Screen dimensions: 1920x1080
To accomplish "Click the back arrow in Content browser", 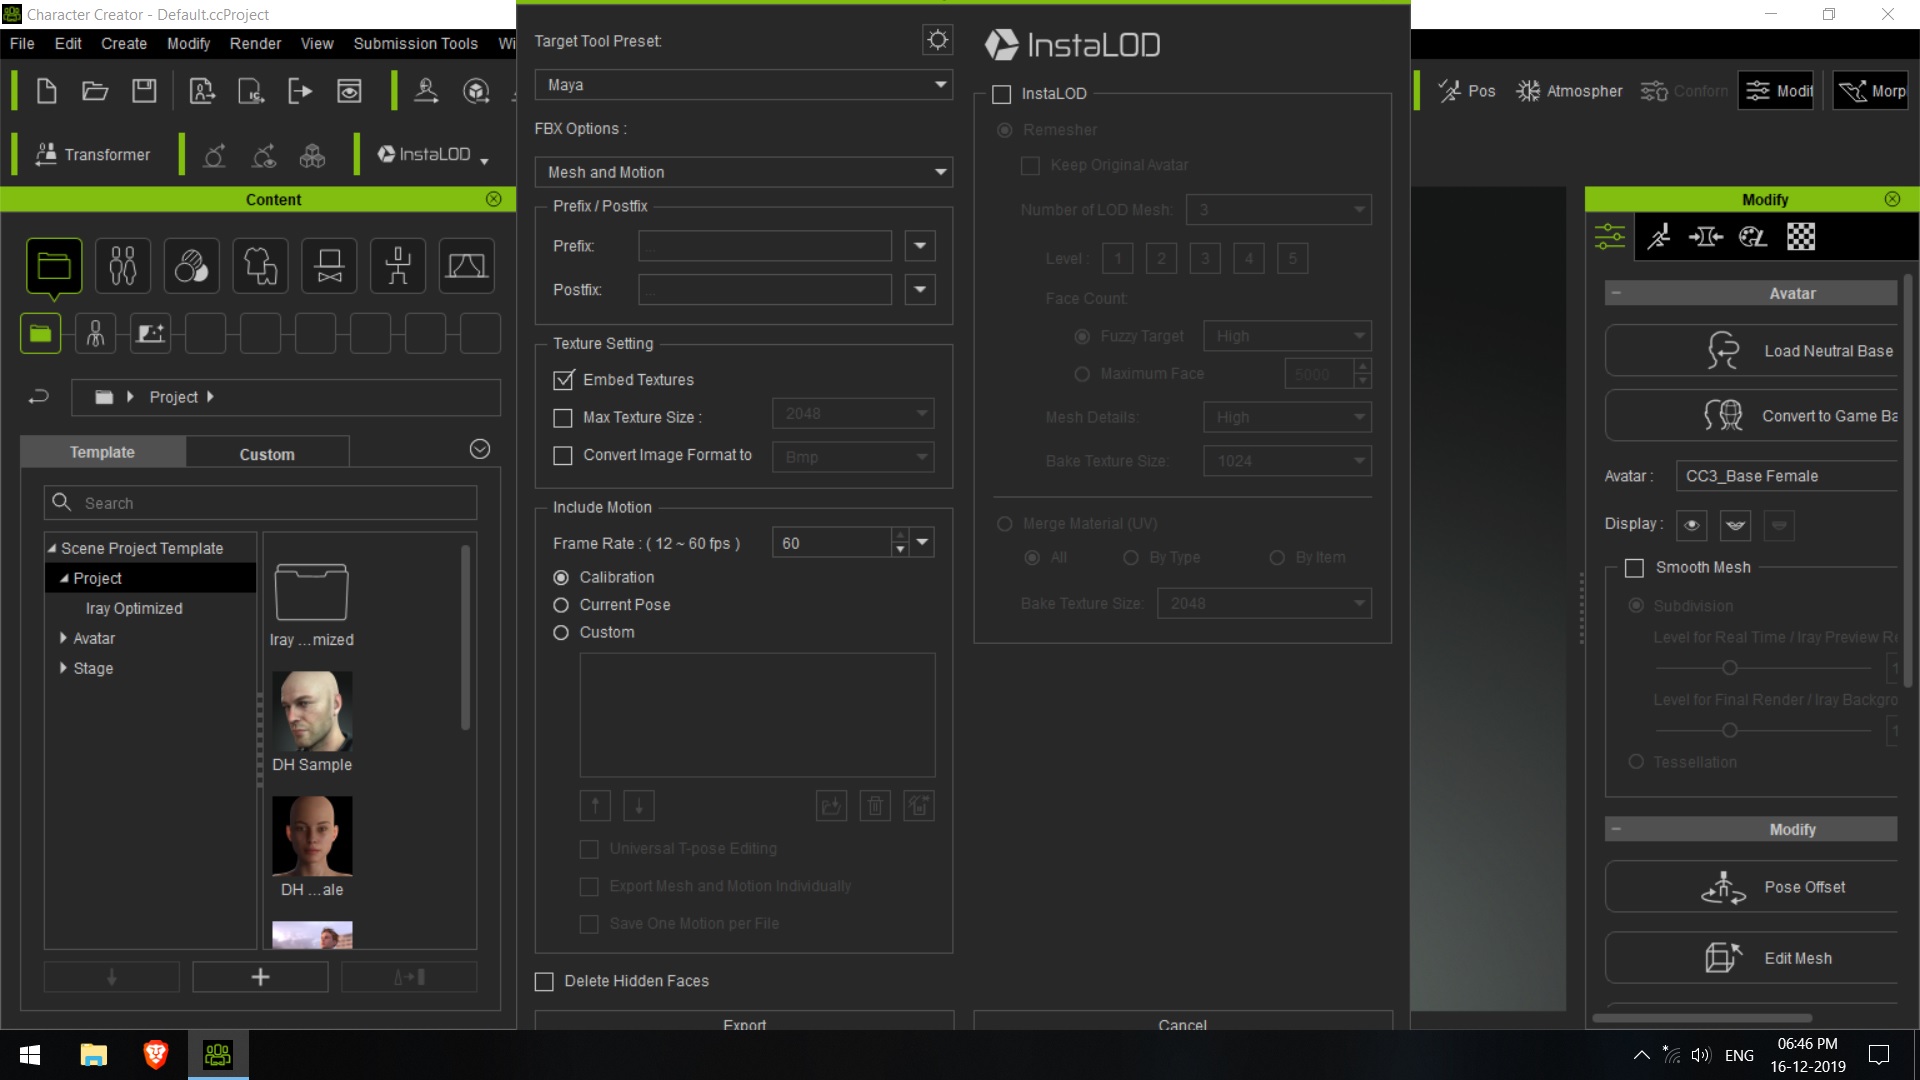I will click(x=38, y=397).
